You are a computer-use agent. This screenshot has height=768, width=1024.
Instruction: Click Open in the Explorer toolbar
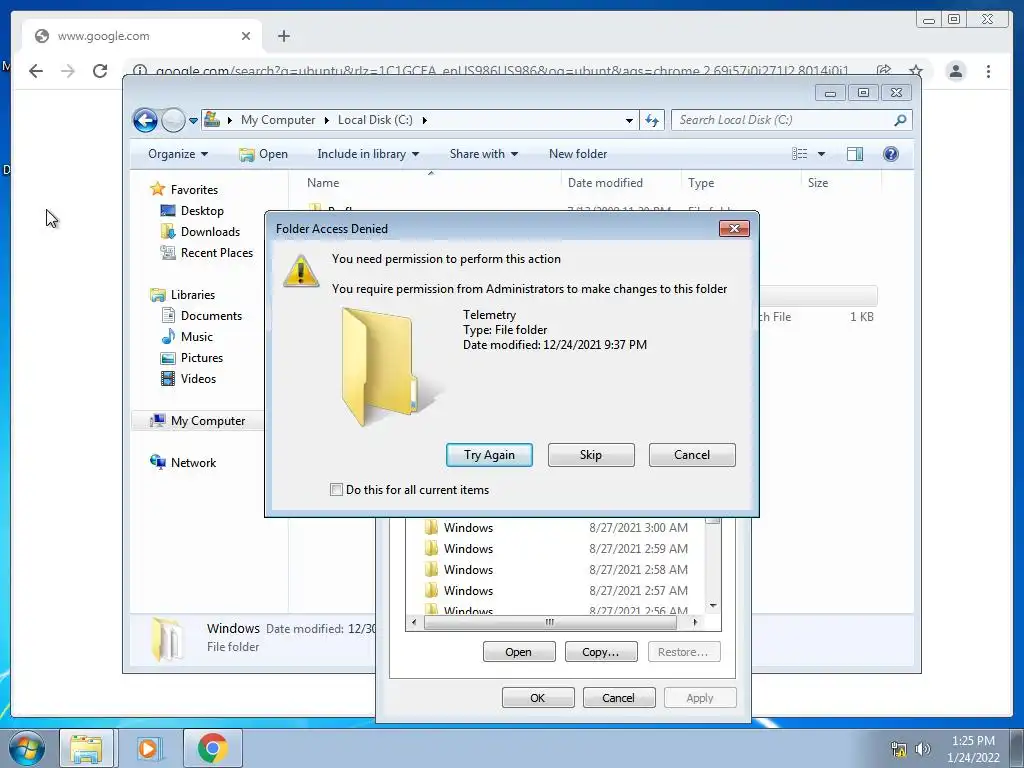(x=264, y=154)
